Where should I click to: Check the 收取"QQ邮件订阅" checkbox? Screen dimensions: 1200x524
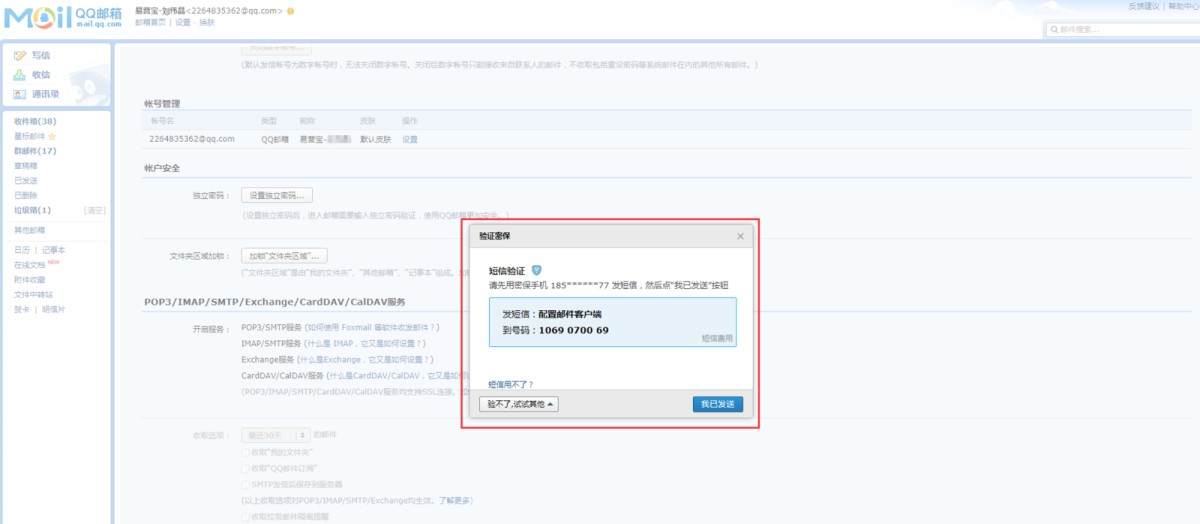point(246,468)
